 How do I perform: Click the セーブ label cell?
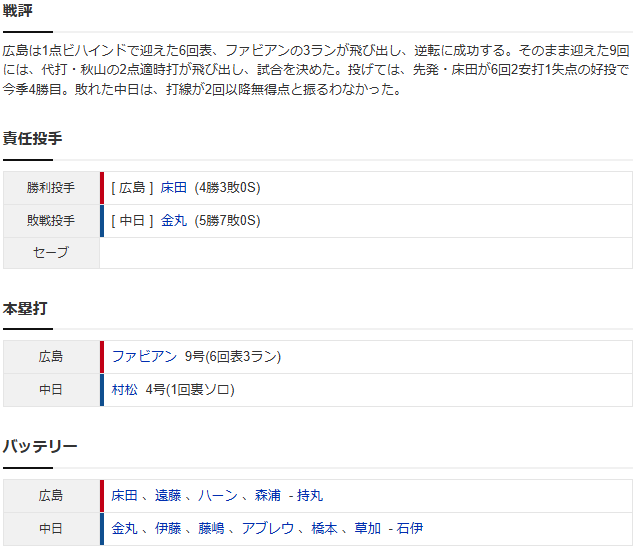click(x=52, y=253)
